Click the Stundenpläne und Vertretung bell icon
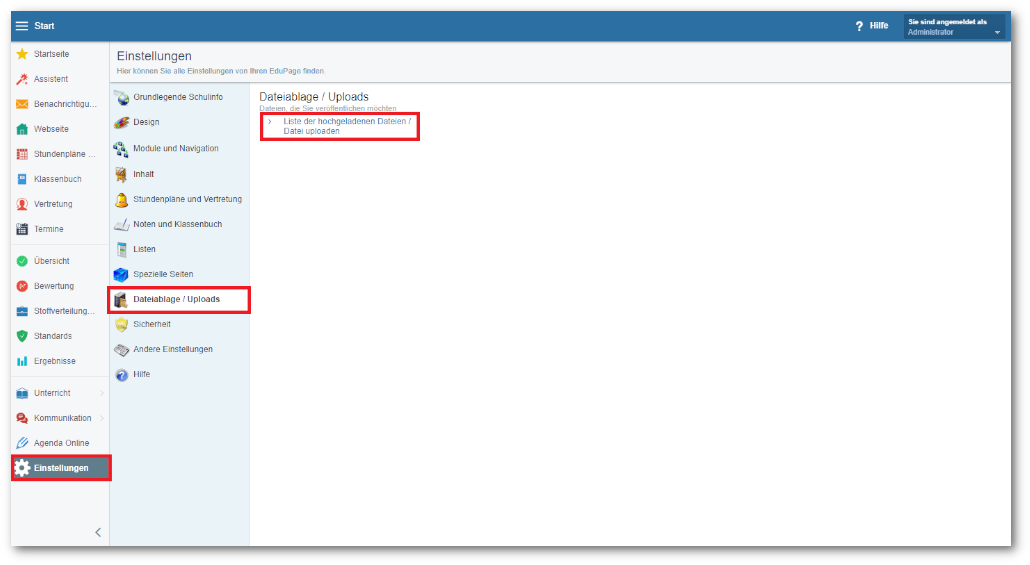Viewport: 1030px width, 565px height. tap(122, 199)
